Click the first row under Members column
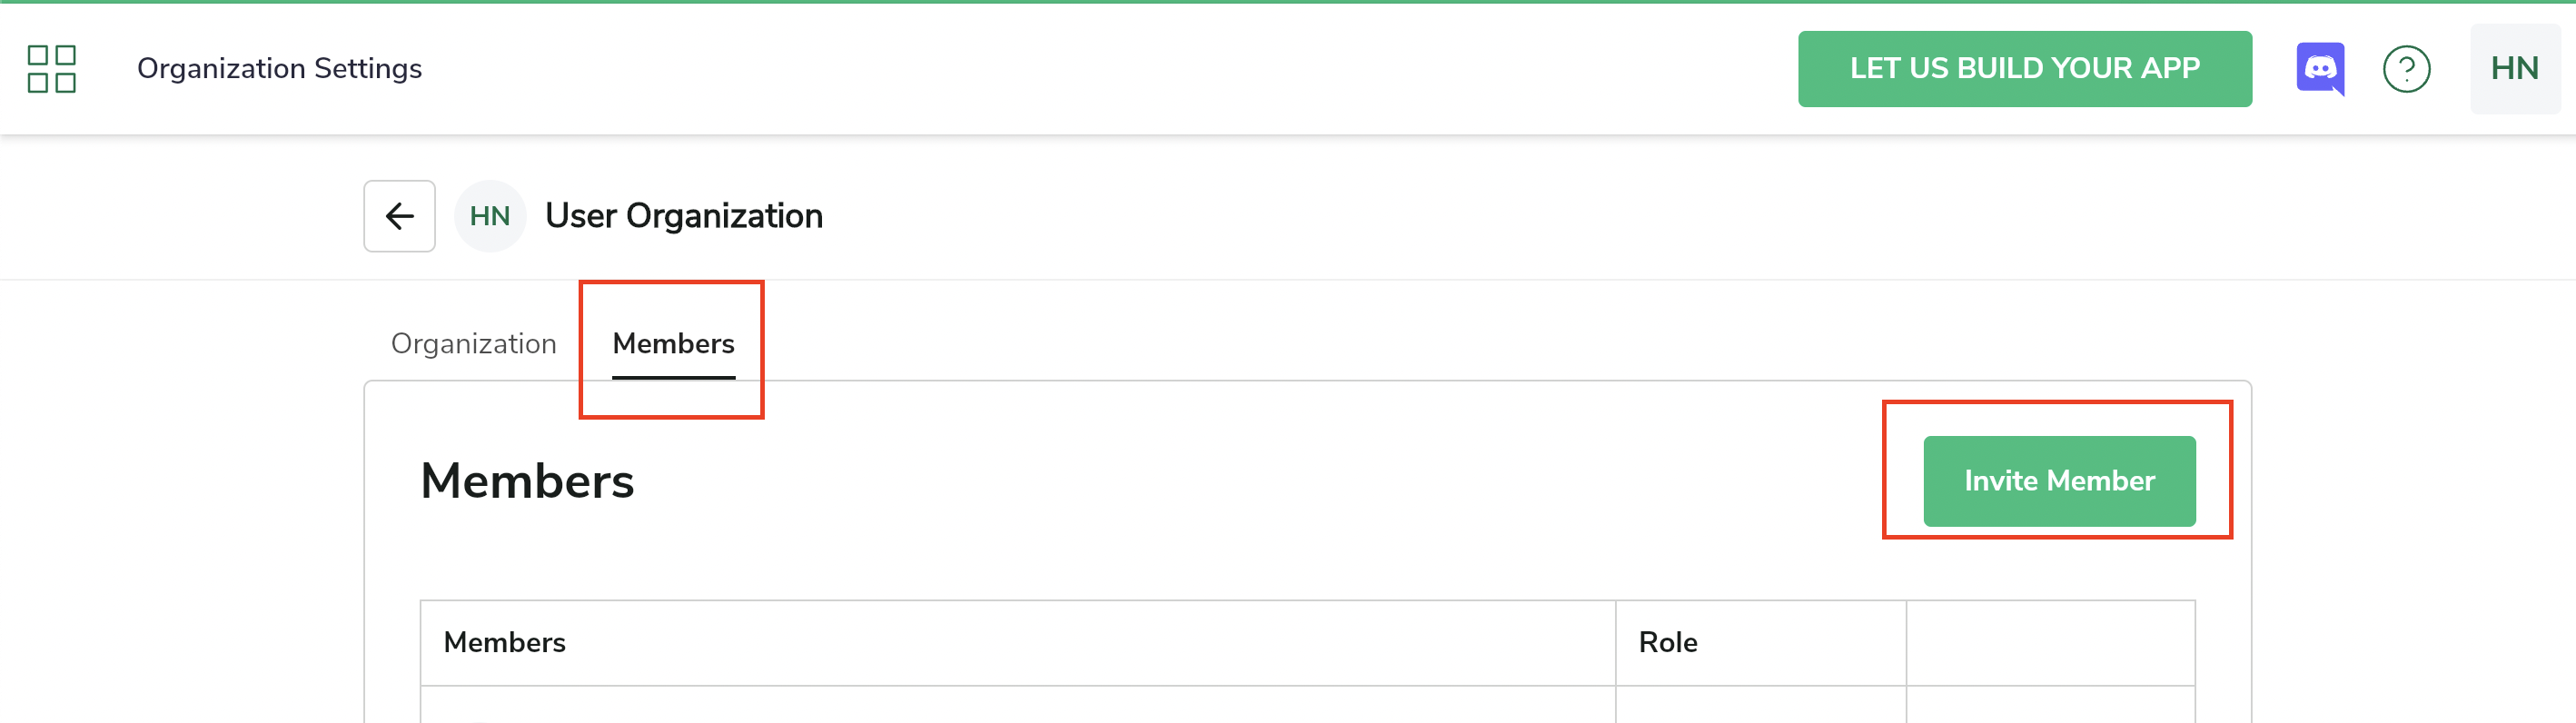 pyautogui.click(x=1017, y=706)
